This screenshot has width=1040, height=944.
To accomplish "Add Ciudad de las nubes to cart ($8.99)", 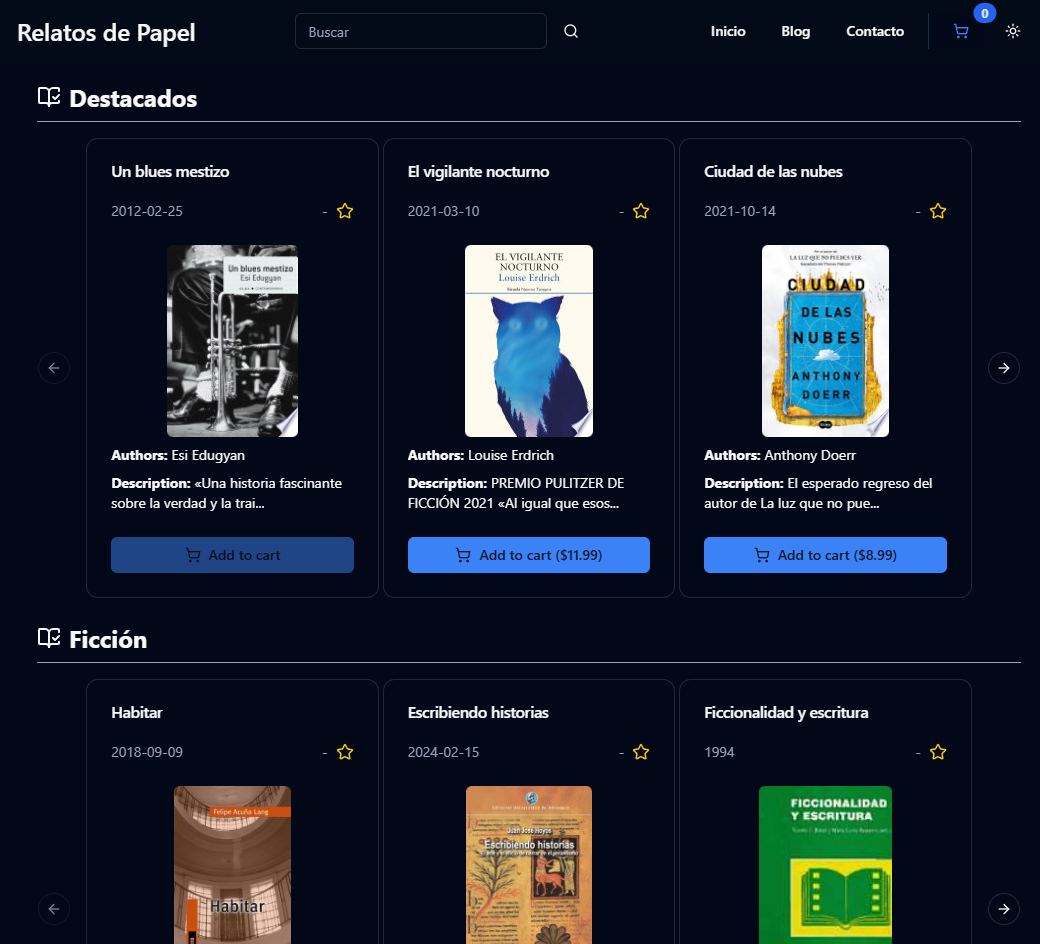I will [x=825, y=555].
